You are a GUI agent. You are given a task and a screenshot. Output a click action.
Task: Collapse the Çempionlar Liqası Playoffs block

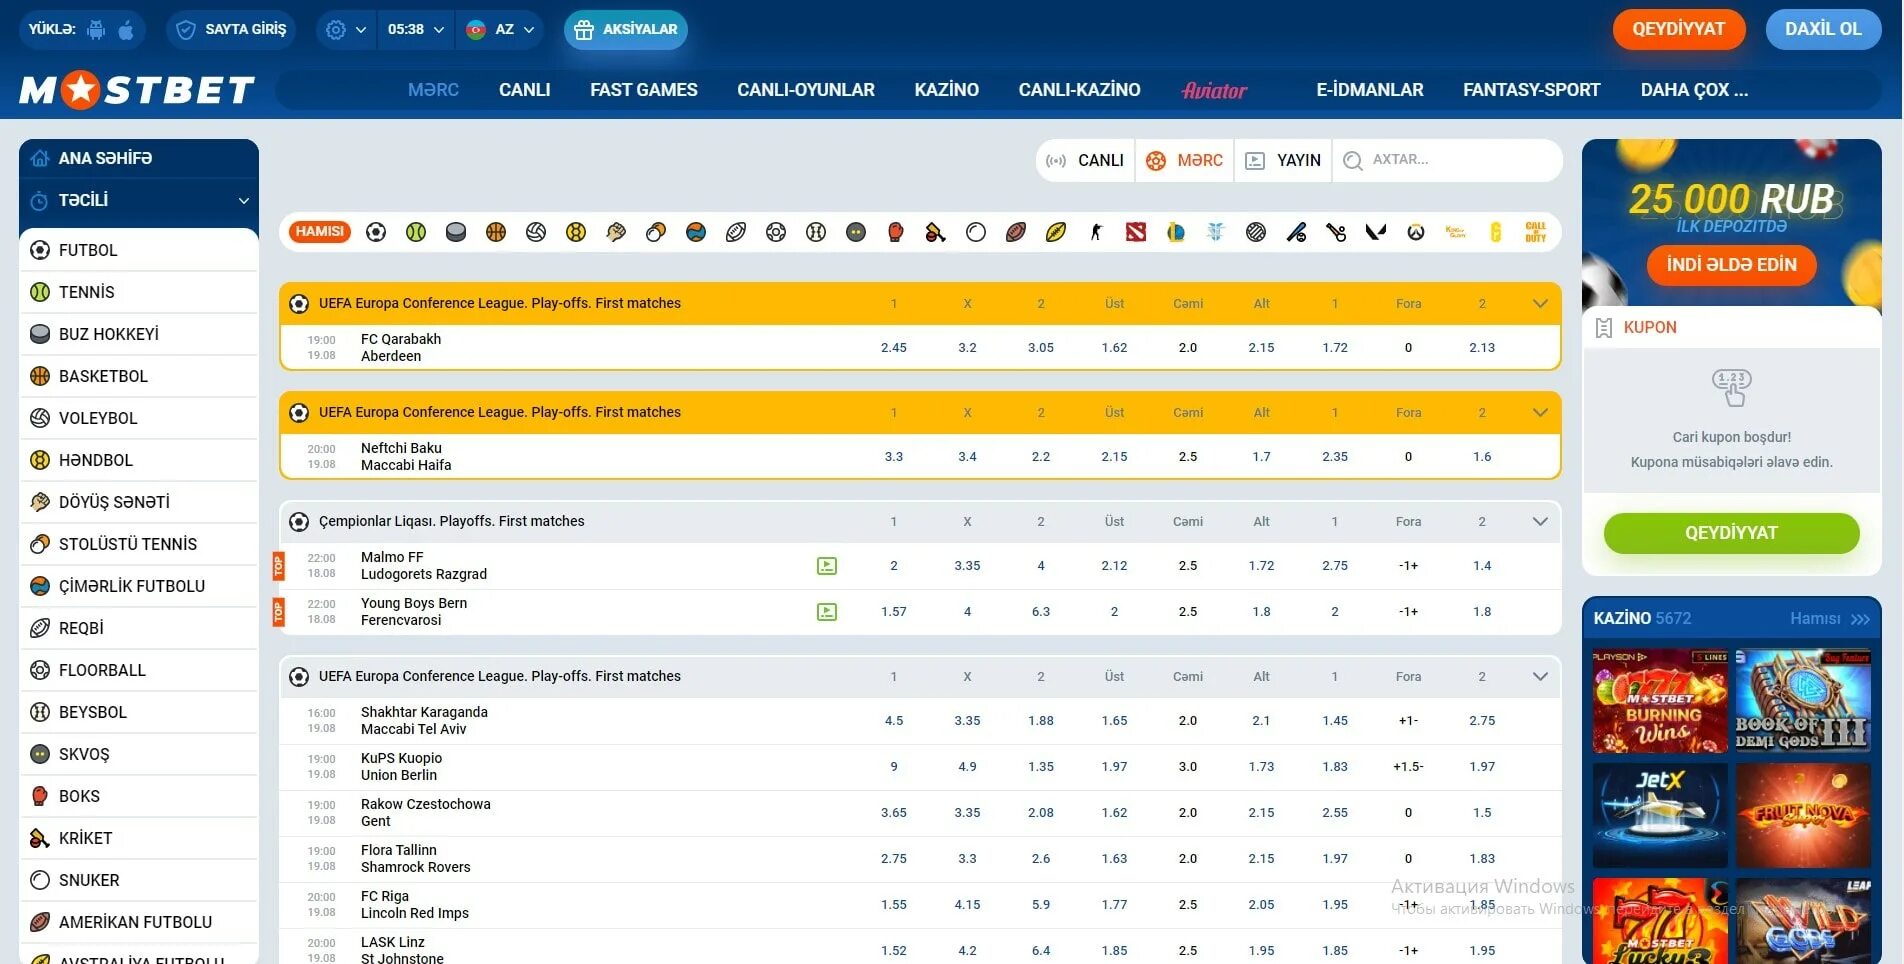click(1540, 521)
